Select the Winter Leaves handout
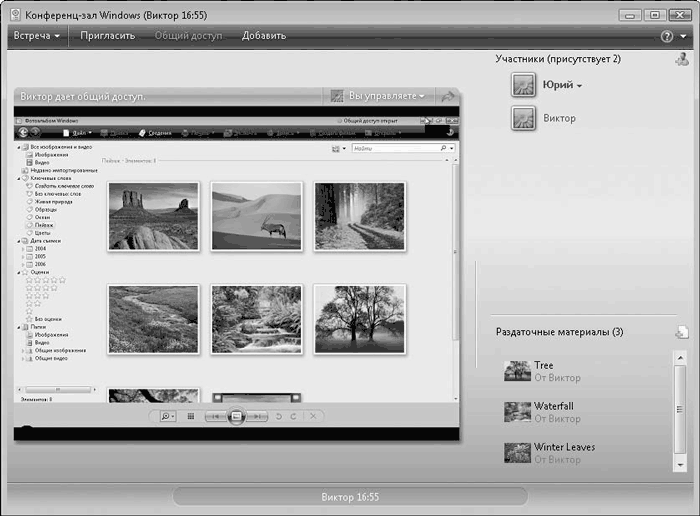Viewport: 700px width, 516px height. (564, 447)
